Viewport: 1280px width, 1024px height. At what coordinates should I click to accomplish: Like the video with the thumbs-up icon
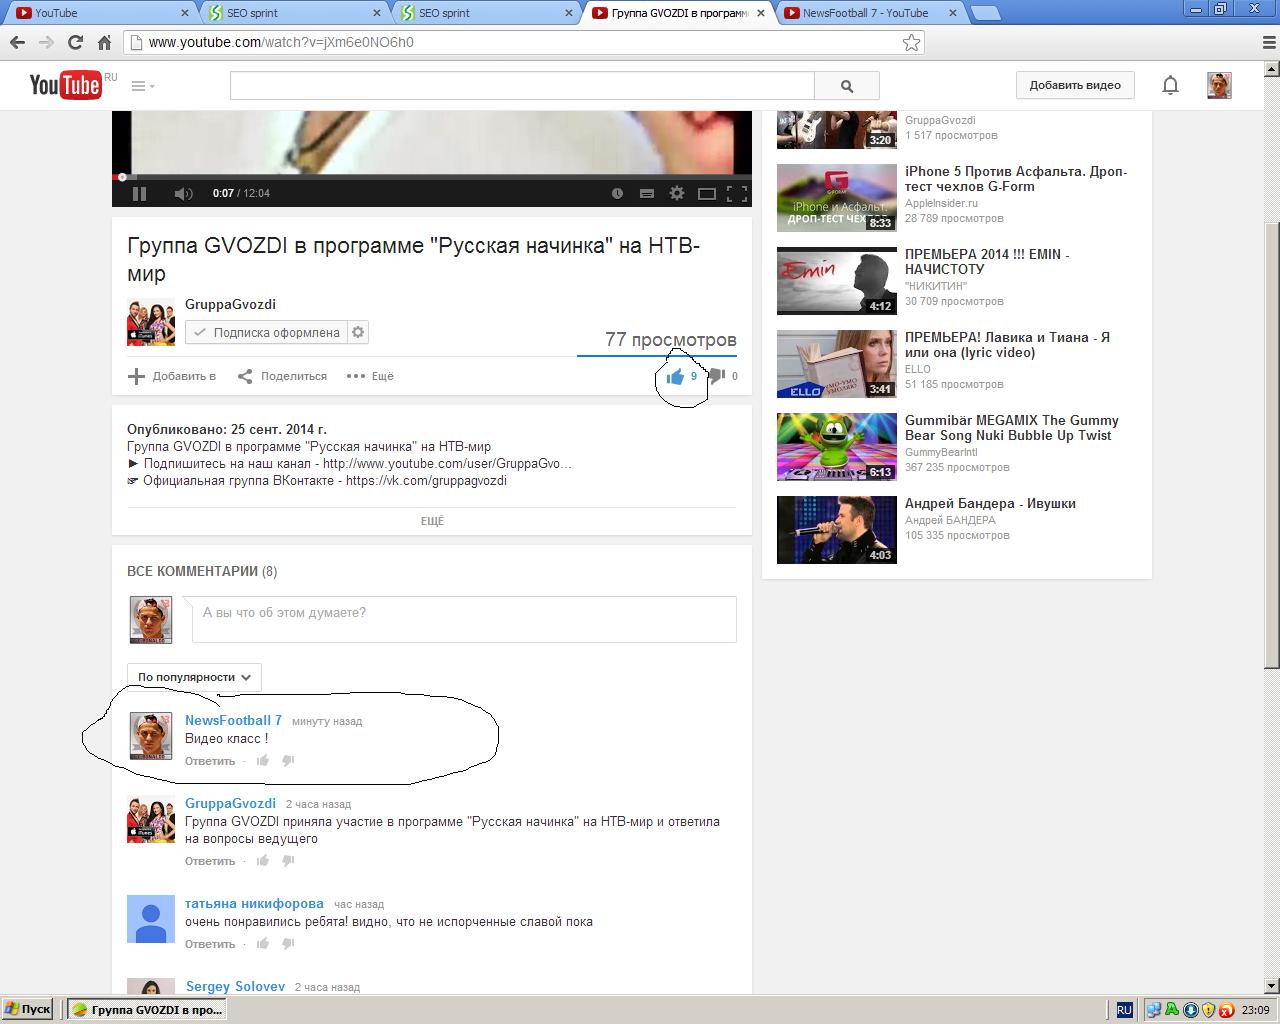676,376
